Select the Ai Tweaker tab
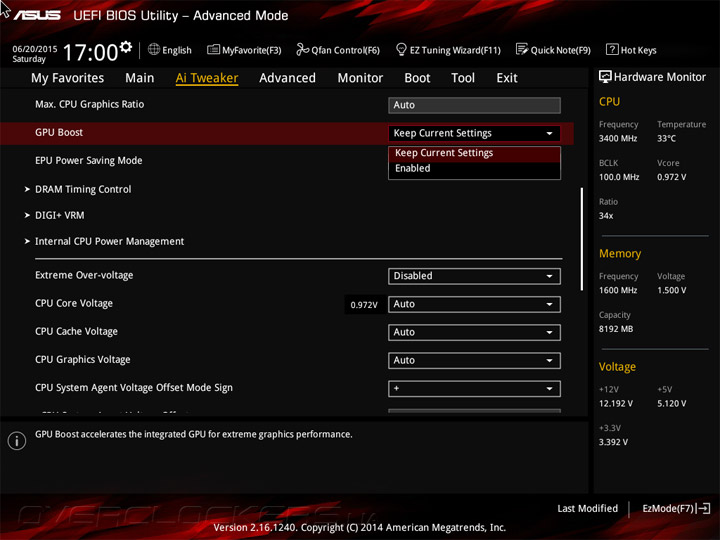 click(x=207, y=78)
